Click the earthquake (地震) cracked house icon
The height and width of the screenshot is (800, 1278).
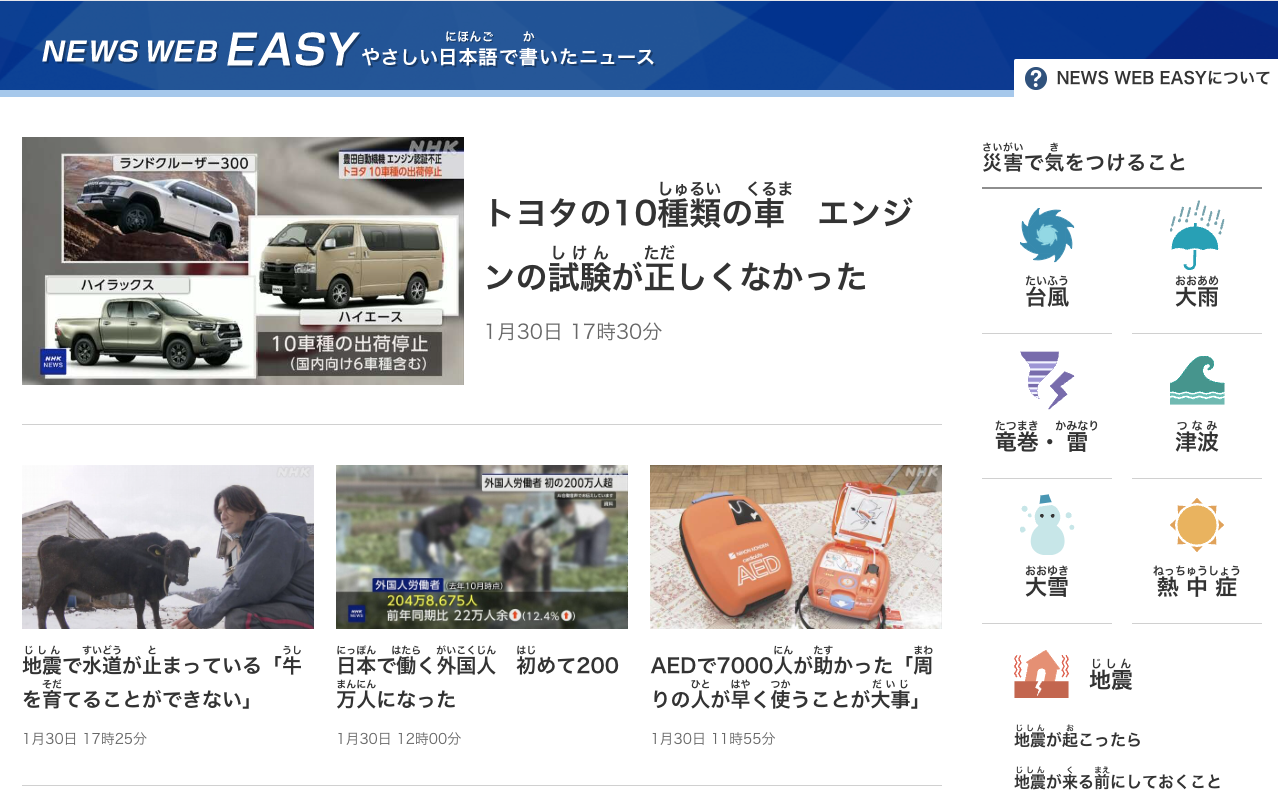[1041, 674]
